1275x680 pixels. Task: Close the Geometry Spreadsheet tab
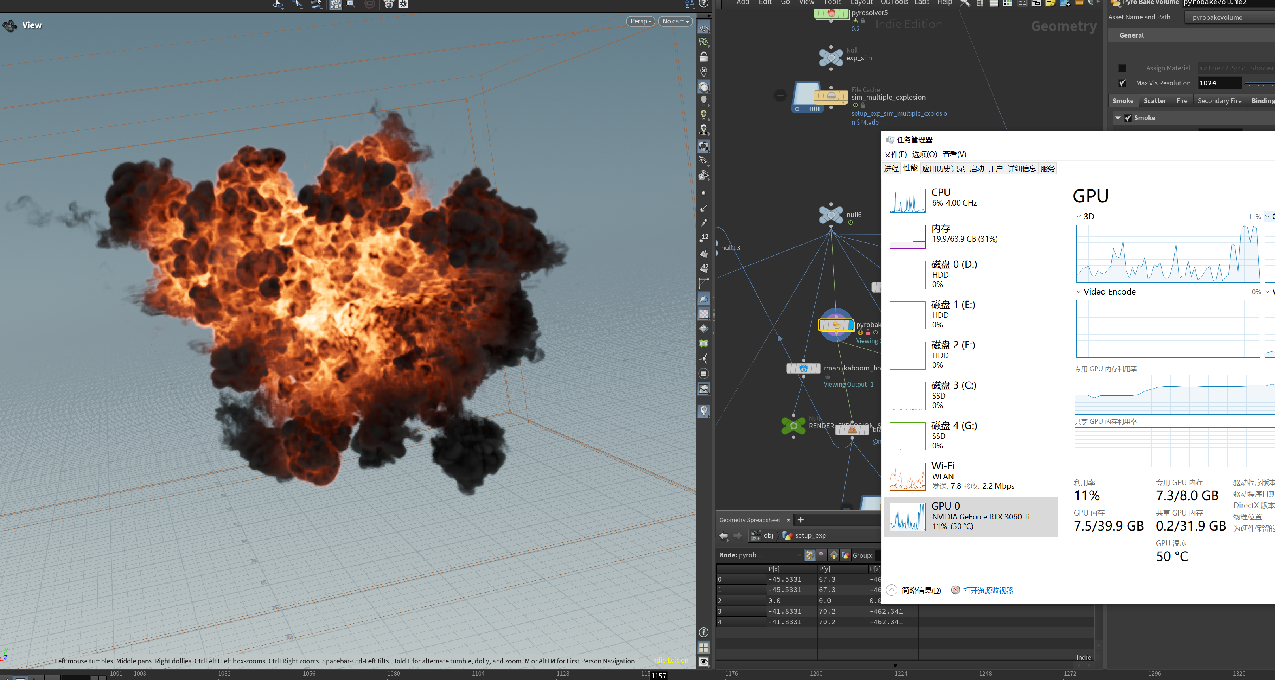click(788, 520)
